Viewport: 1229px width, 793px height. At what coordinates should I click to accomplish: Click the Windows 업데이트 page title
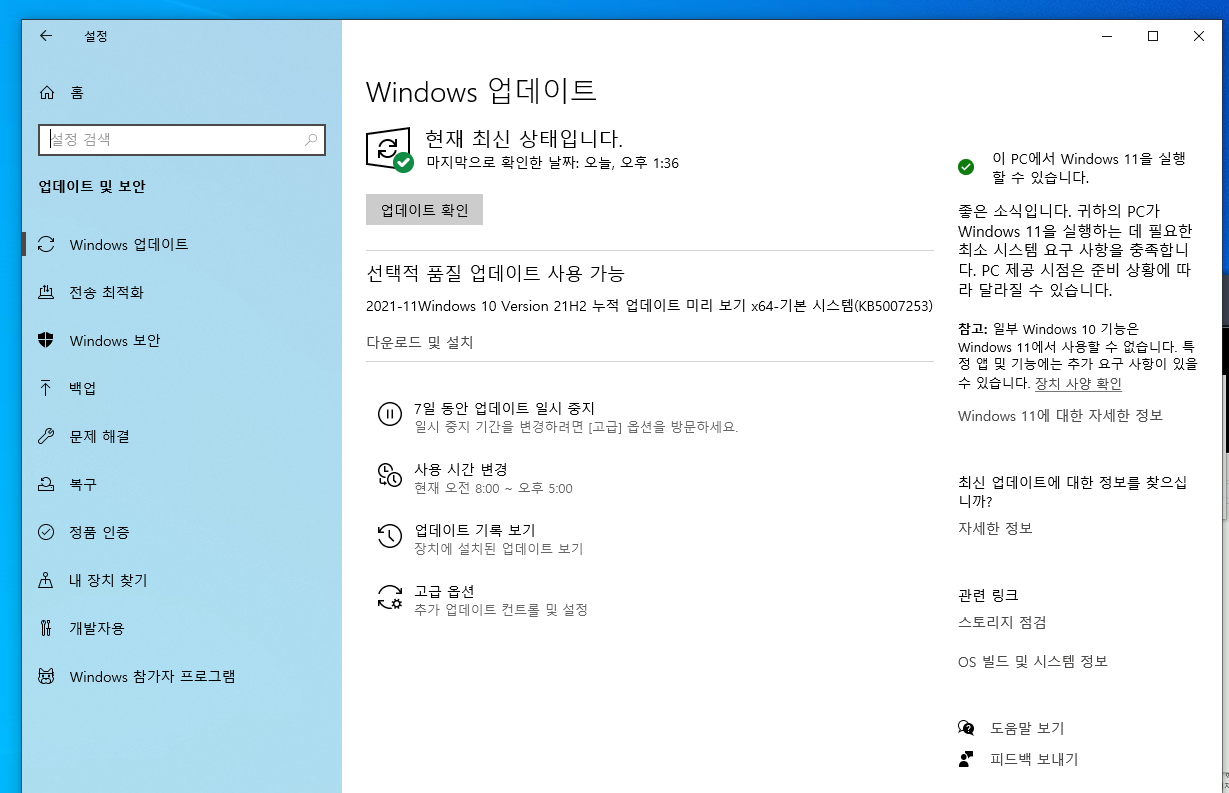(481, 92)
